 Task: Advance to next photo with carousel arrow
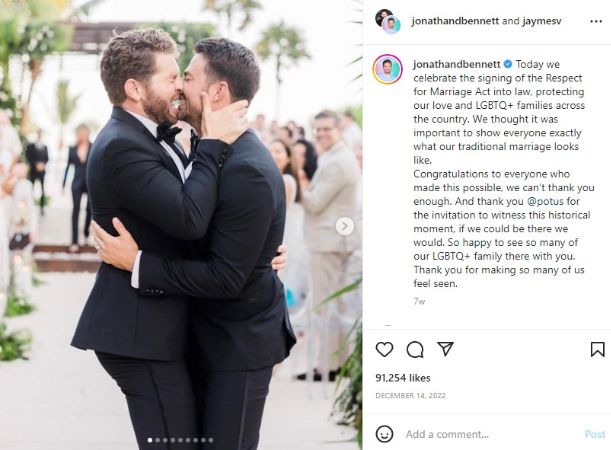pos(345,226)
